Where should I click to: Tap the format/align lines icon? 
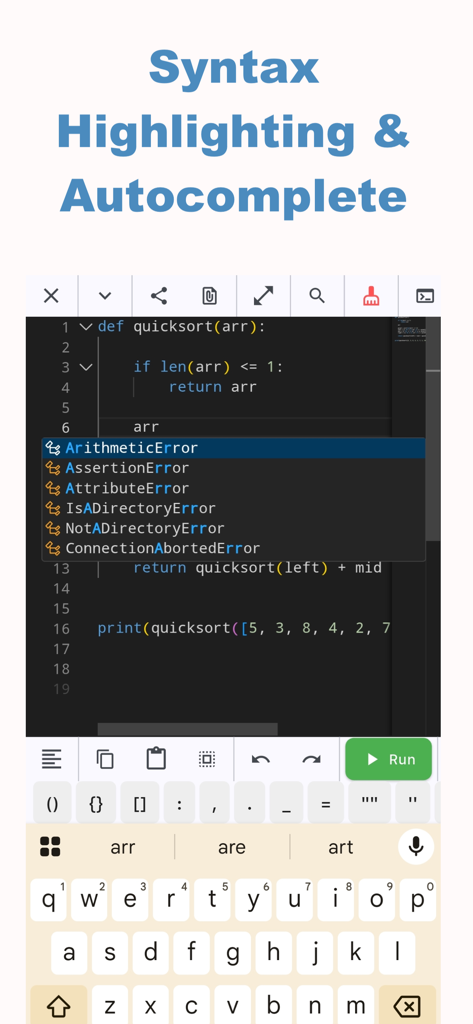click(52, 759)
